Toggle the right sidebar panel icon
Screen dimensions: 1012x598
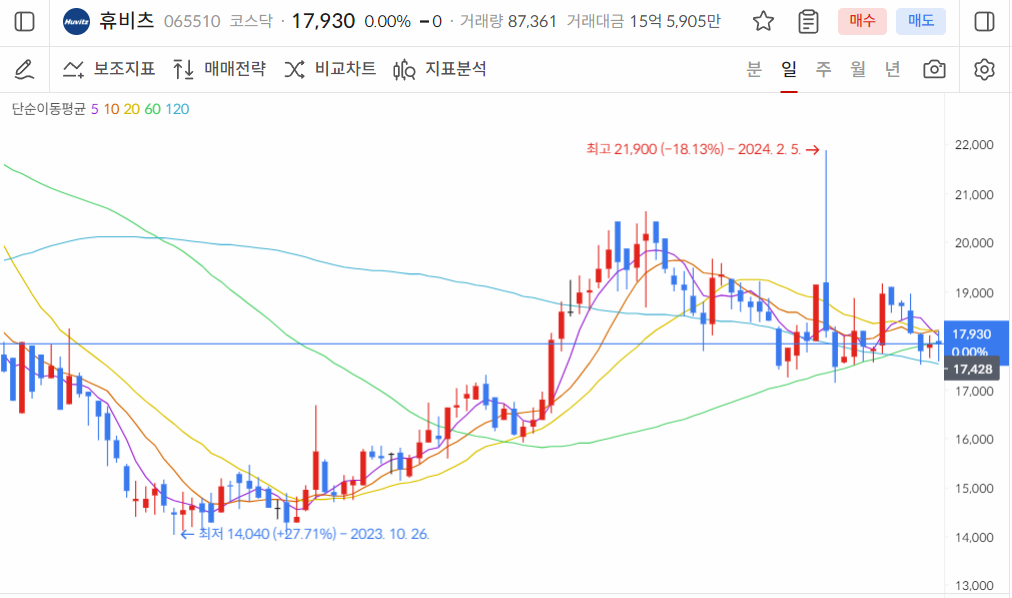click(x=984, y=21)
